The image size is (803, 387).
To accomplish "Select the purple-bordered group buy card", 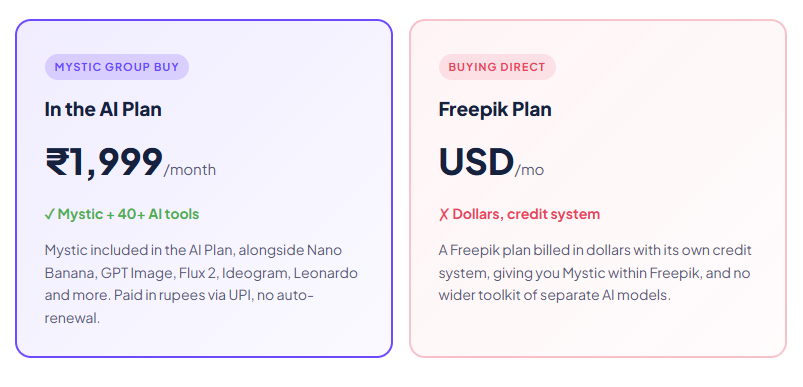I will pyautogui.click(x=204, y=188).
